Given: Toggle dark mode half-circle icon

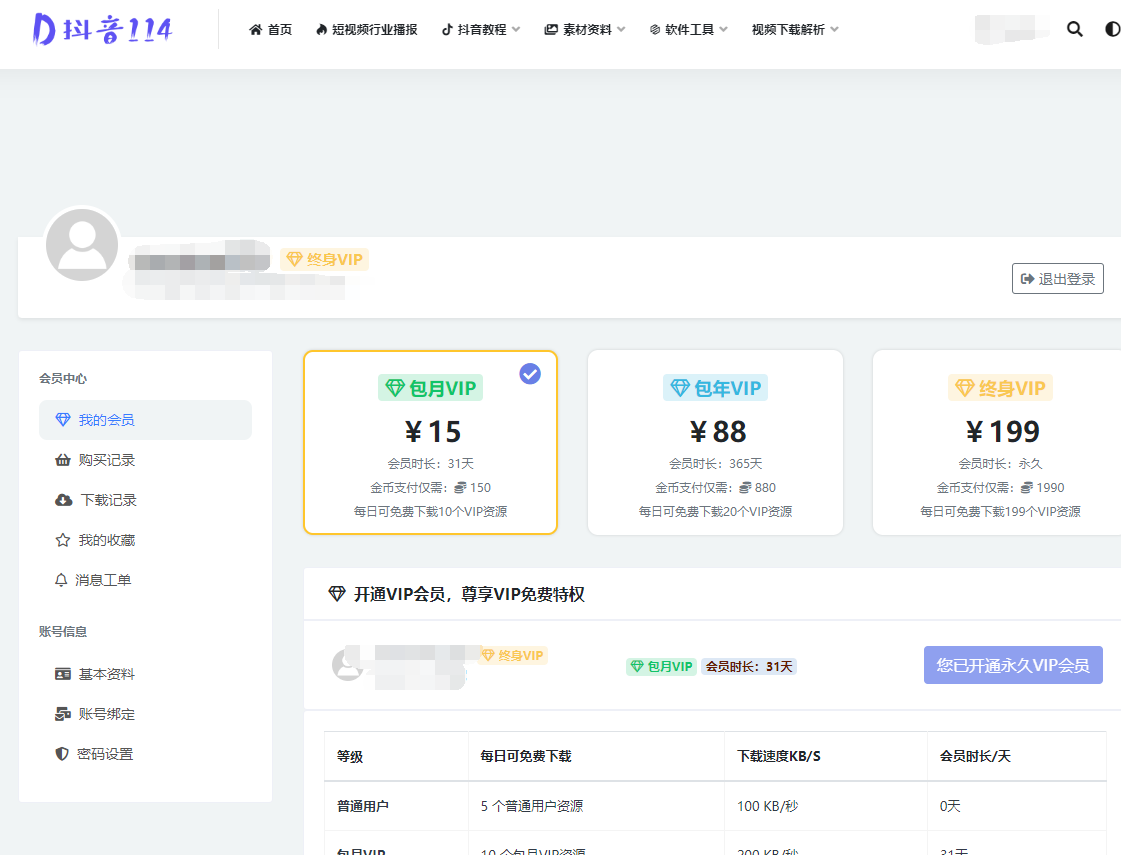Looking at the screenshot, I should (1112, 29).
